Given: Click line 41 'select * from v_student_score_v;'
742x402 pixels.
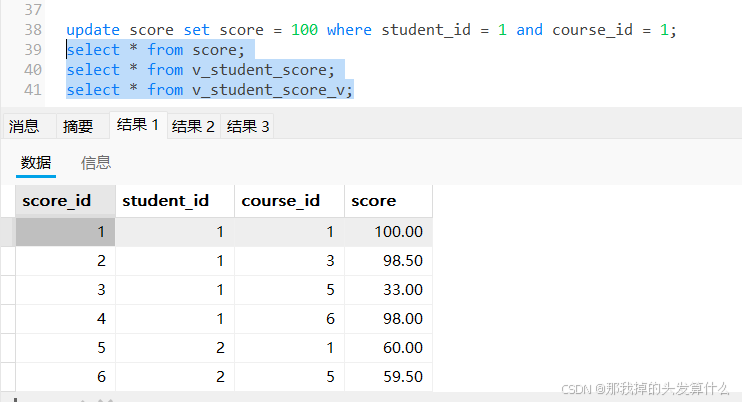Looking at the screenshot, I should point(210,90).
